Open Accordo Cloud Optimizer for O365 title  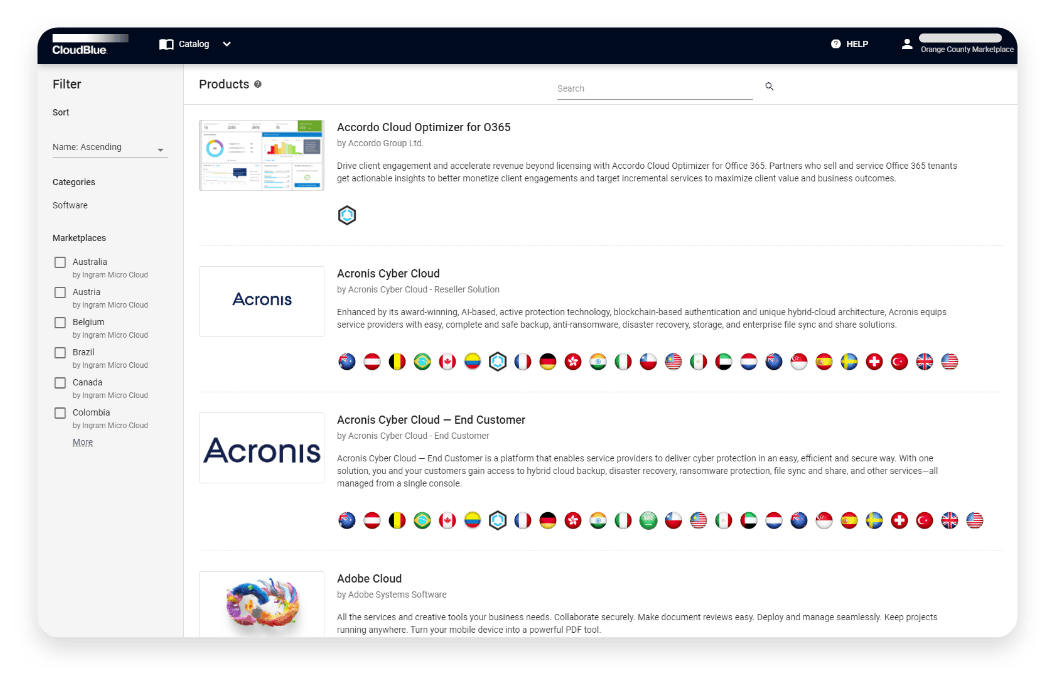coord(424,127)
